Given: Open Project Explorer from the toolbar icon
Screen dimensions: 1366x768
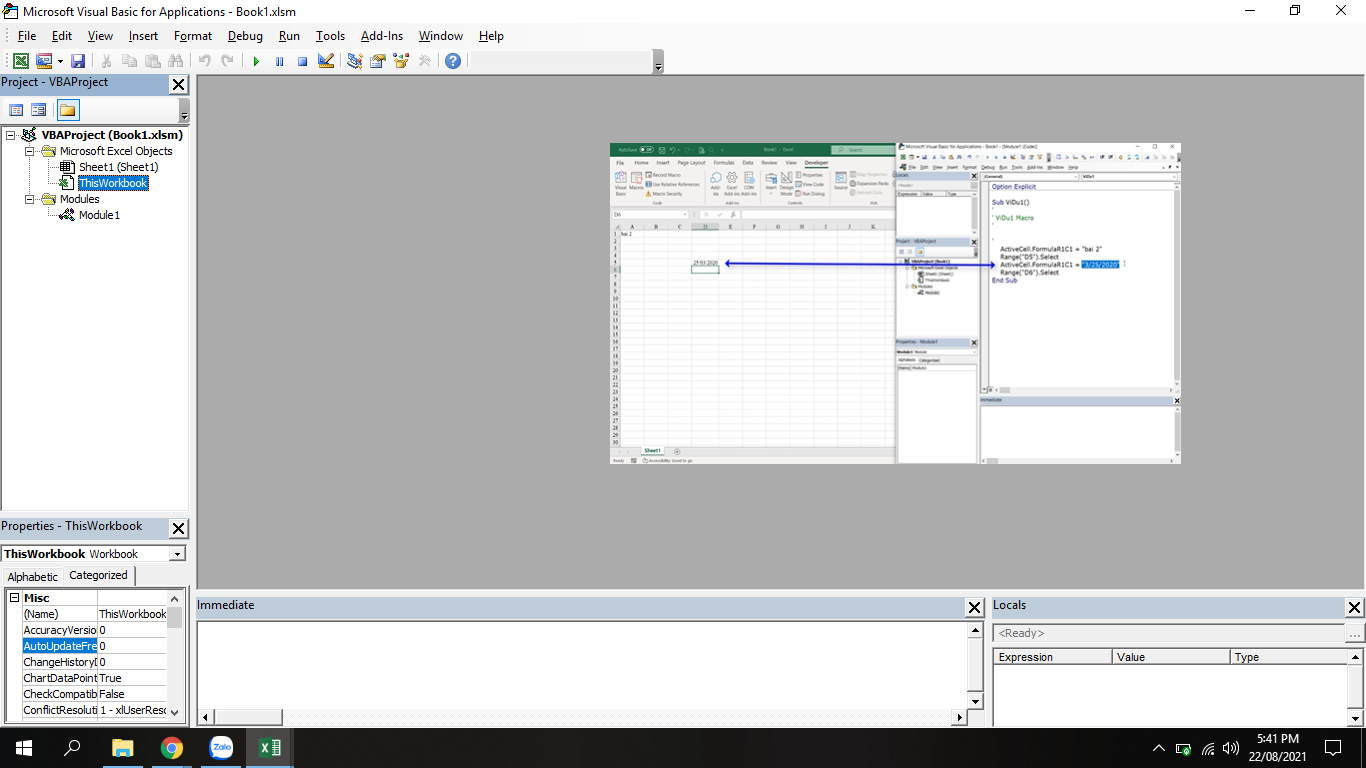Looking at the screenshot, I should (x=355, y=61).
